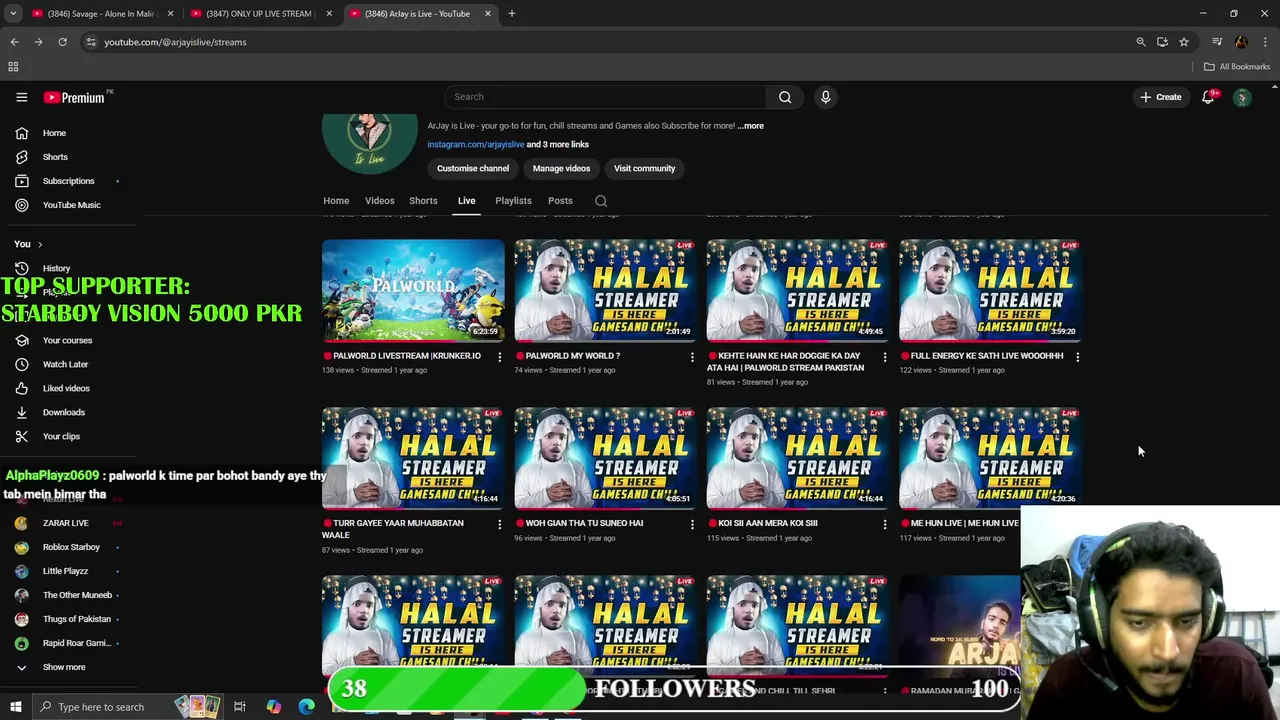The height and width of the screenshot is (720, 1280).
Task: Open Watch Later list
Action: point(66,364)
